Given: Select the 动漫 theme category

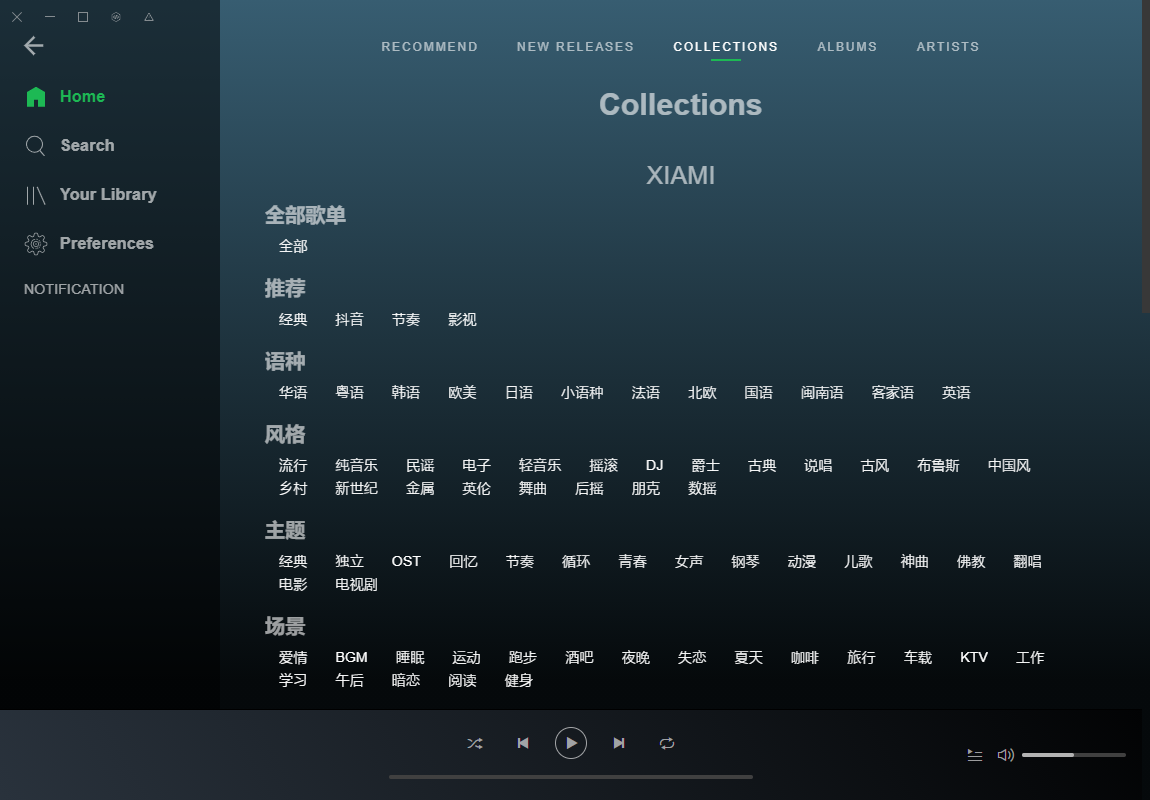Looking at the screenshot, I should point(802,562).
